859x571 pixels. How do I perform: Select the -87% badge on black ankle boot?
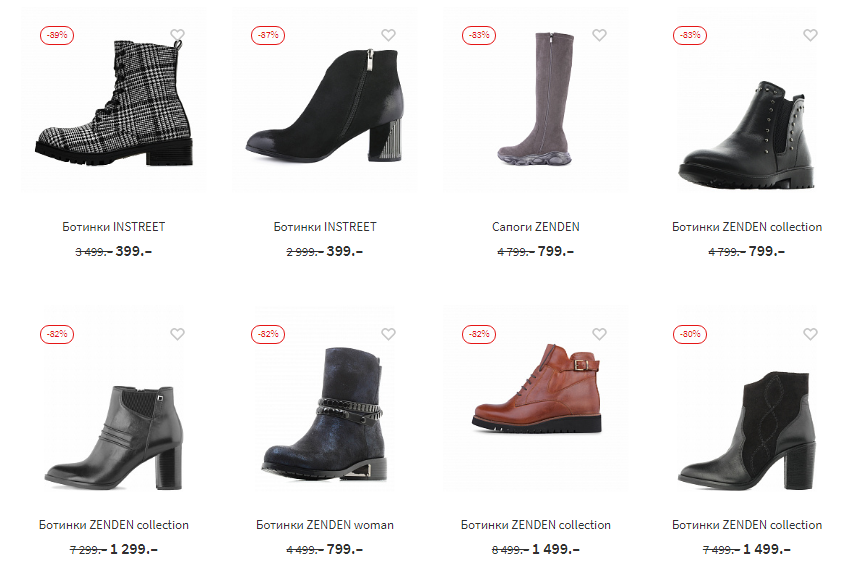click(268, 35)
